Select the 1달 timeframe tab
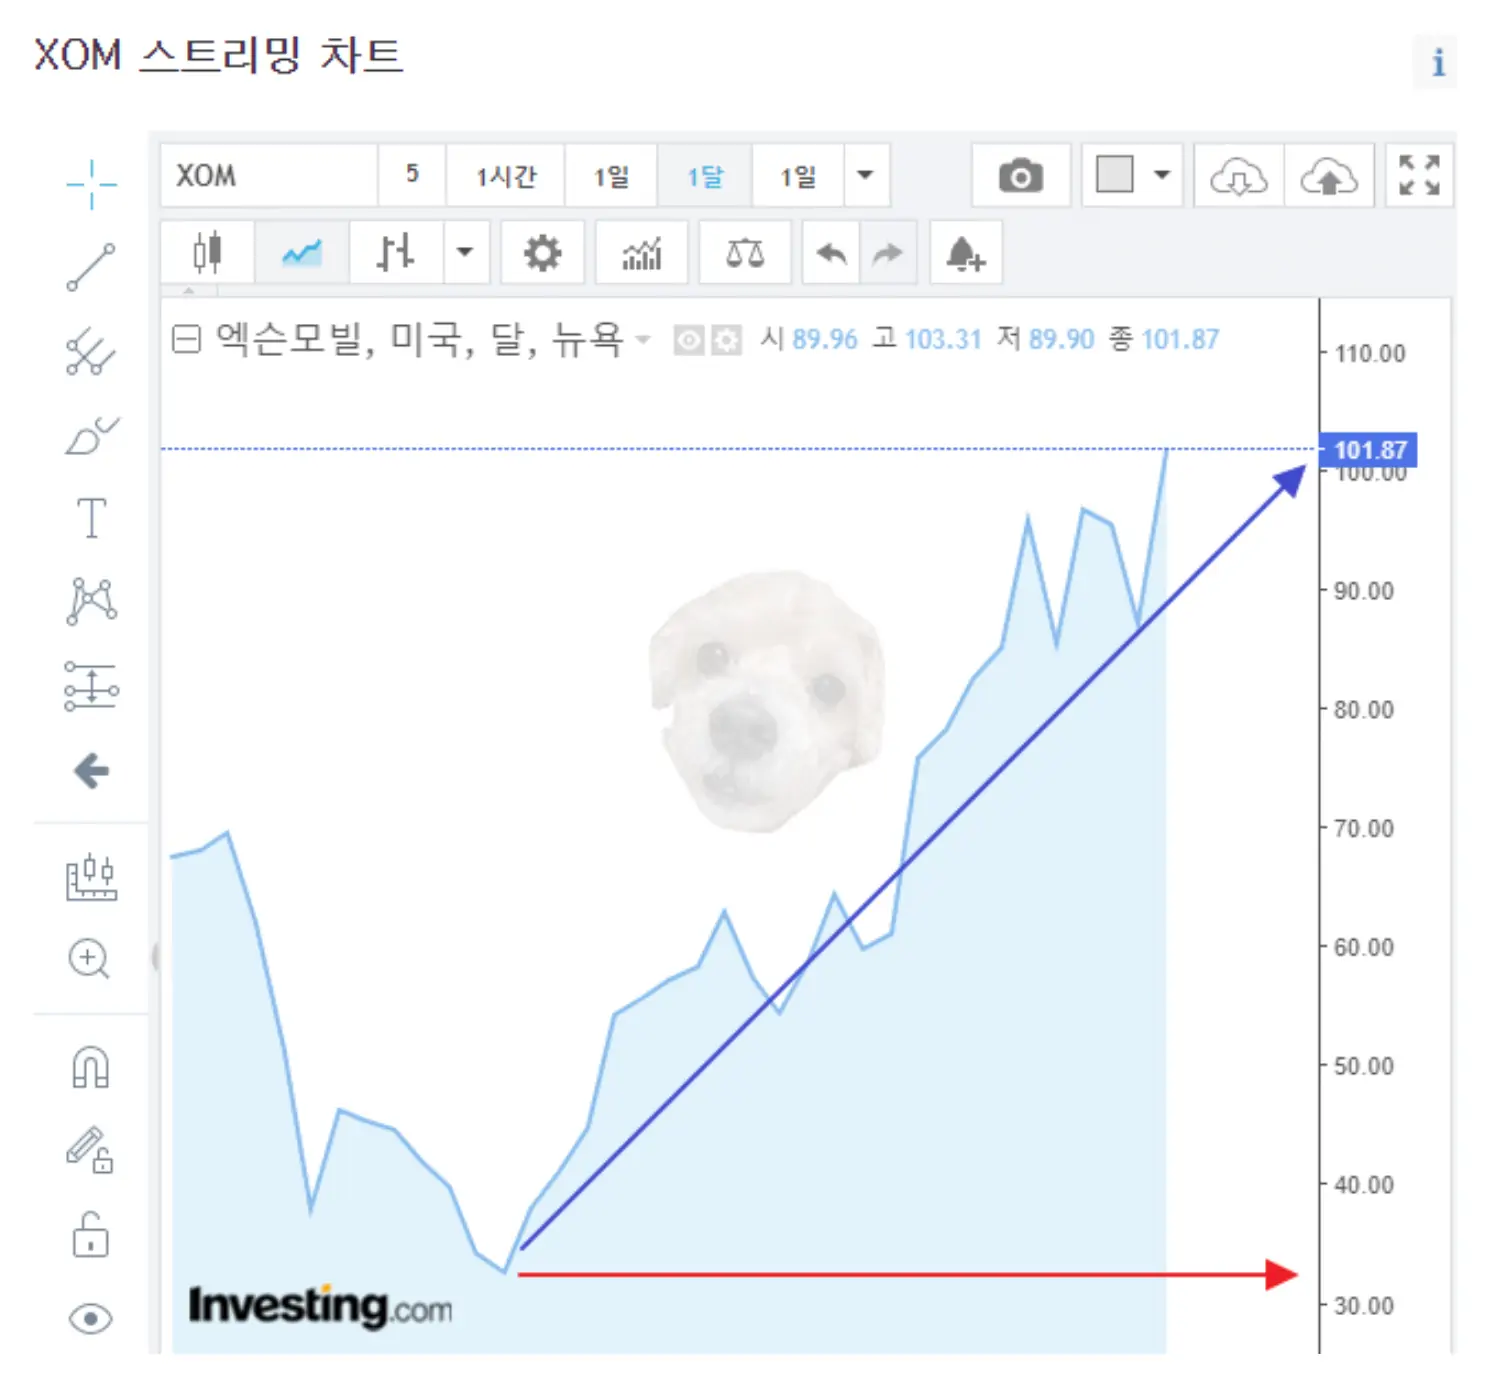The image size is (1500, 1388). tap(704, 175)
